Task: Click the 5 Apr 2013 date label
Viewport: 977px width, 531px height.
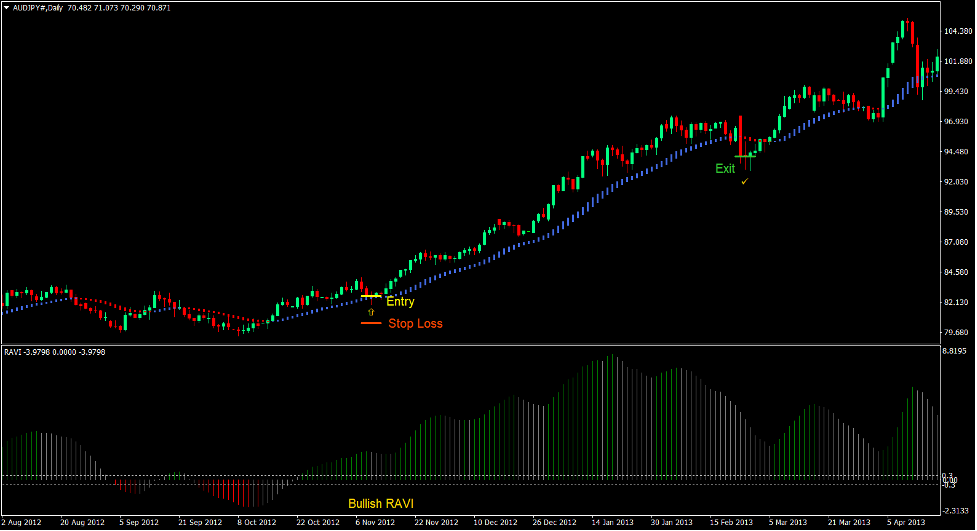Action: pyautogui.click(x=906, y=522)
